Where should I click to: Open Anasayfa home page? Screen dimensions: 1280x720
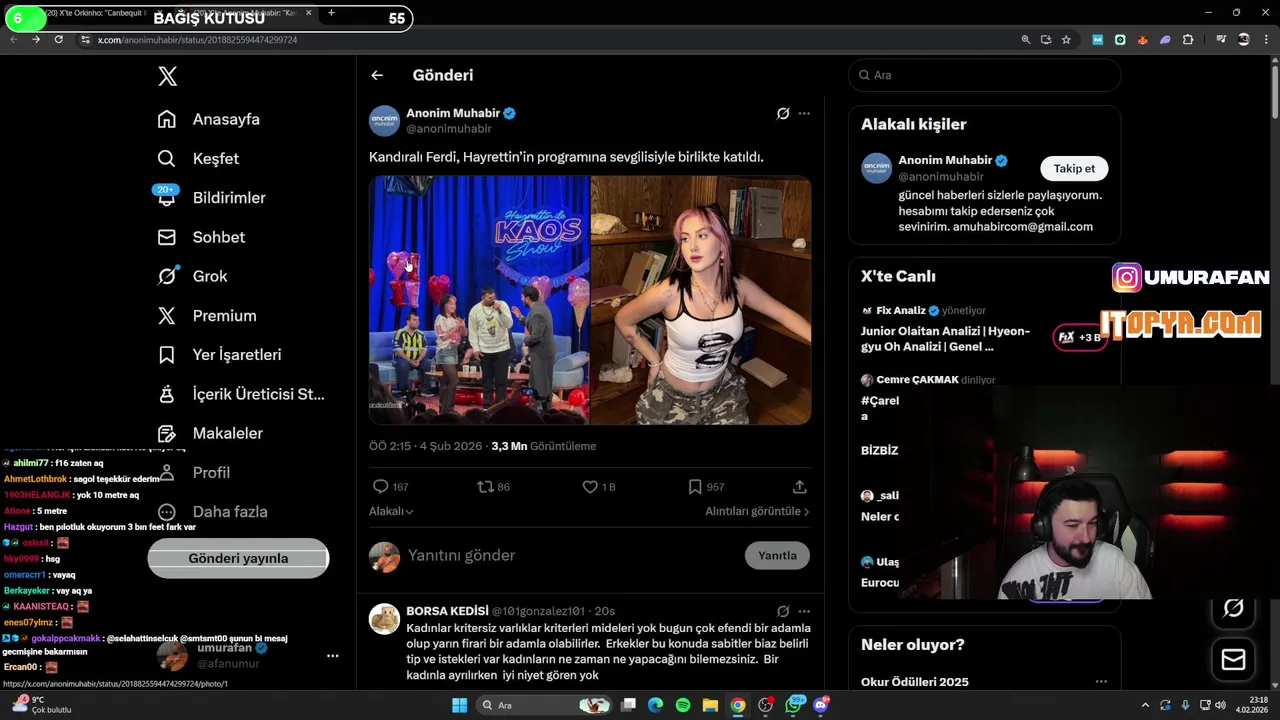209,119
